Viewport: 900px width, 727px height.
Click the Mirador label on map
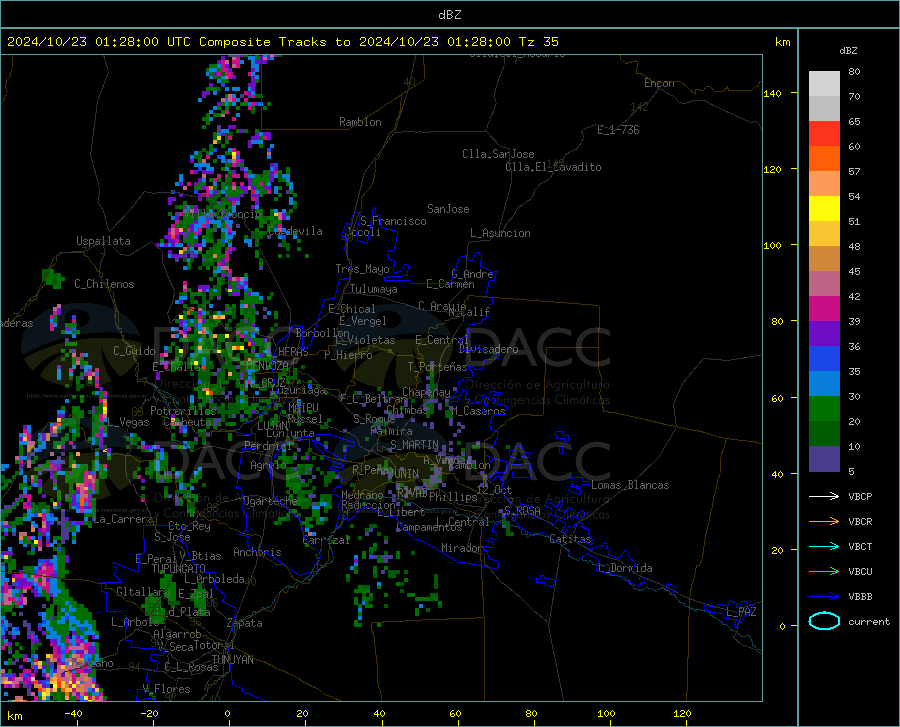pos(461,548)
